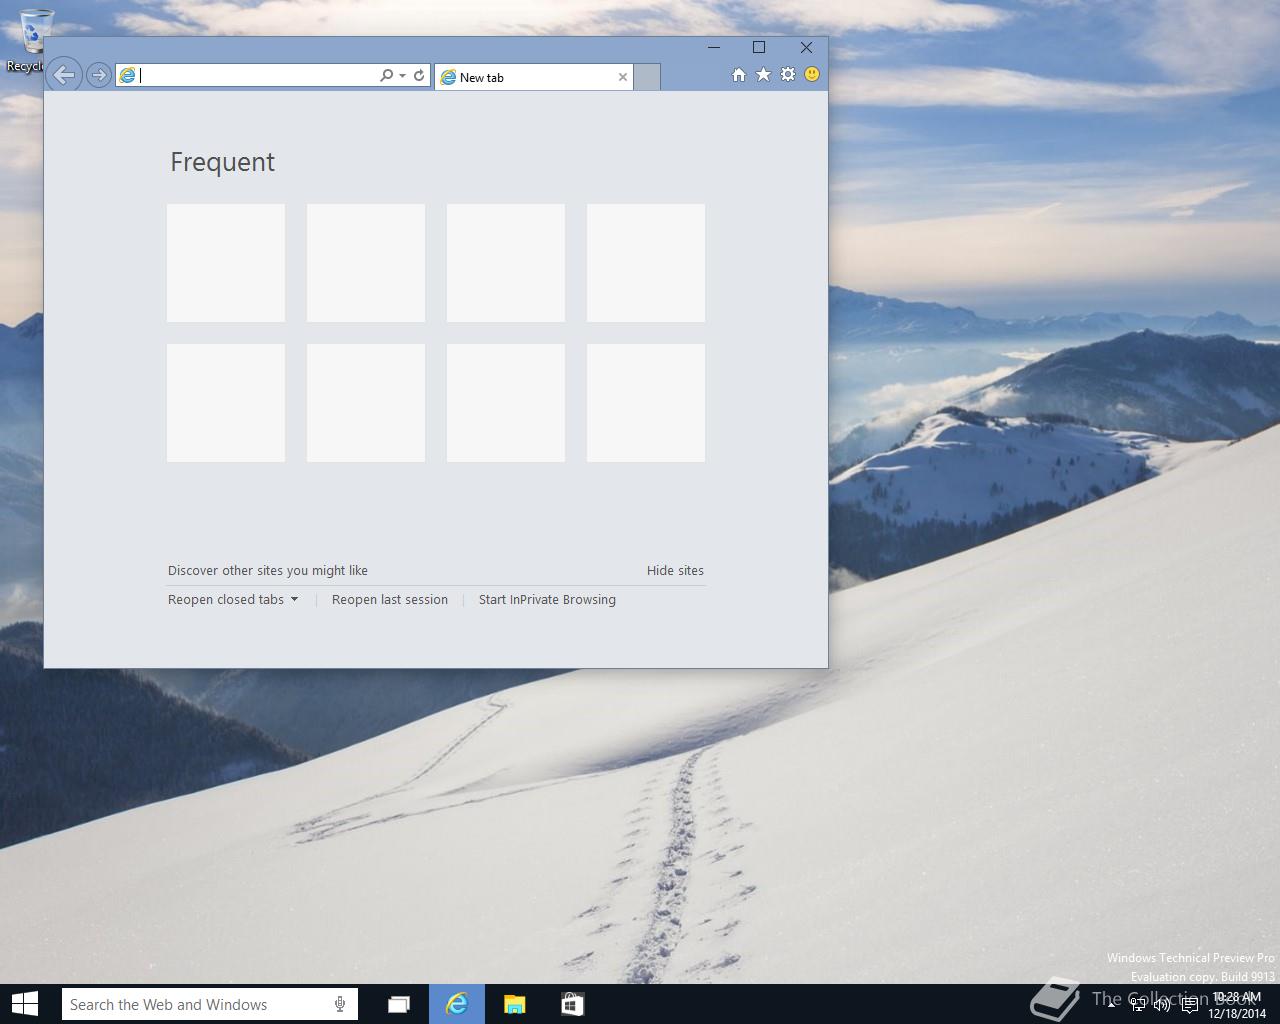1280x1024 pixels.
Task: Open the Home page icon
Action: [739, 75]
